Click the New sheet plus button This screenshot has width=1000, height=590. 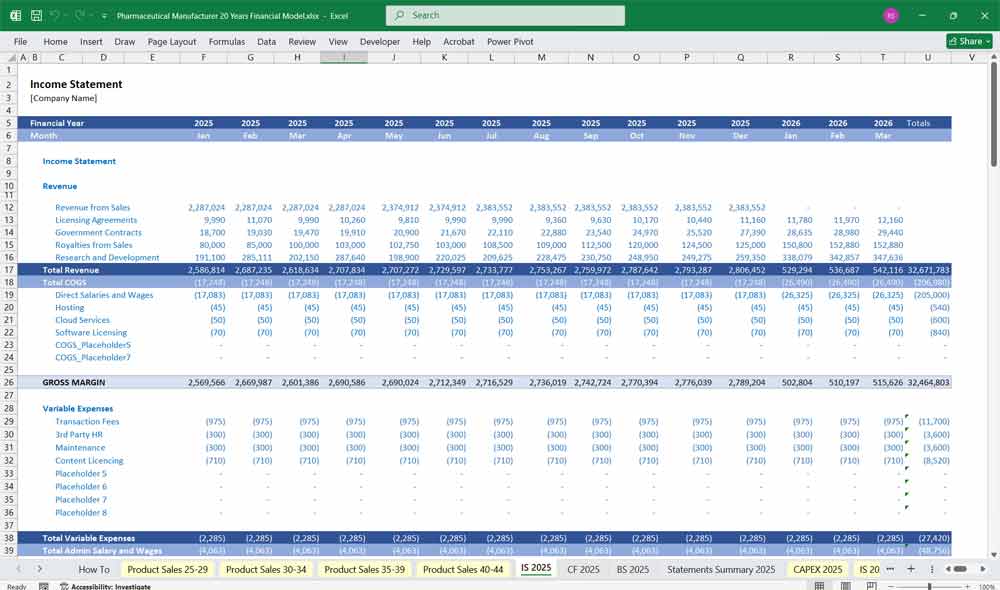point(911,568)
